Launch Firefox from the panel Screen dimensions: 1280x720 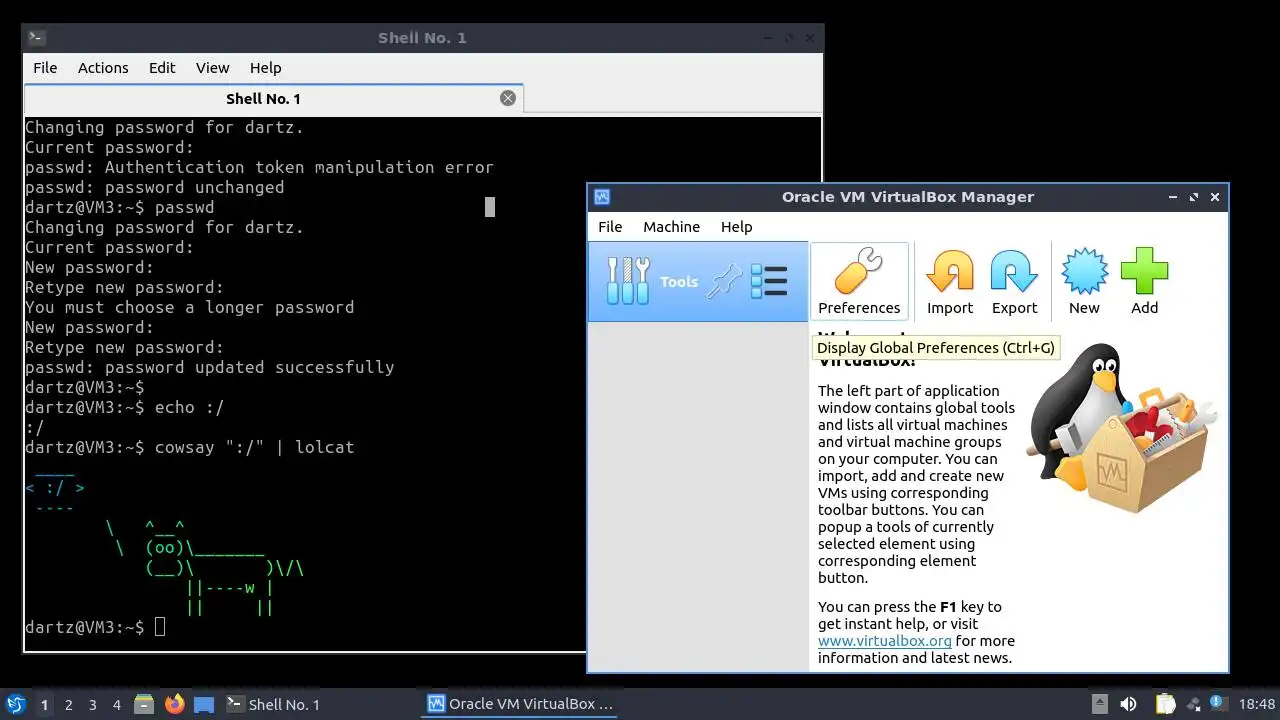(x=174, y=704)
